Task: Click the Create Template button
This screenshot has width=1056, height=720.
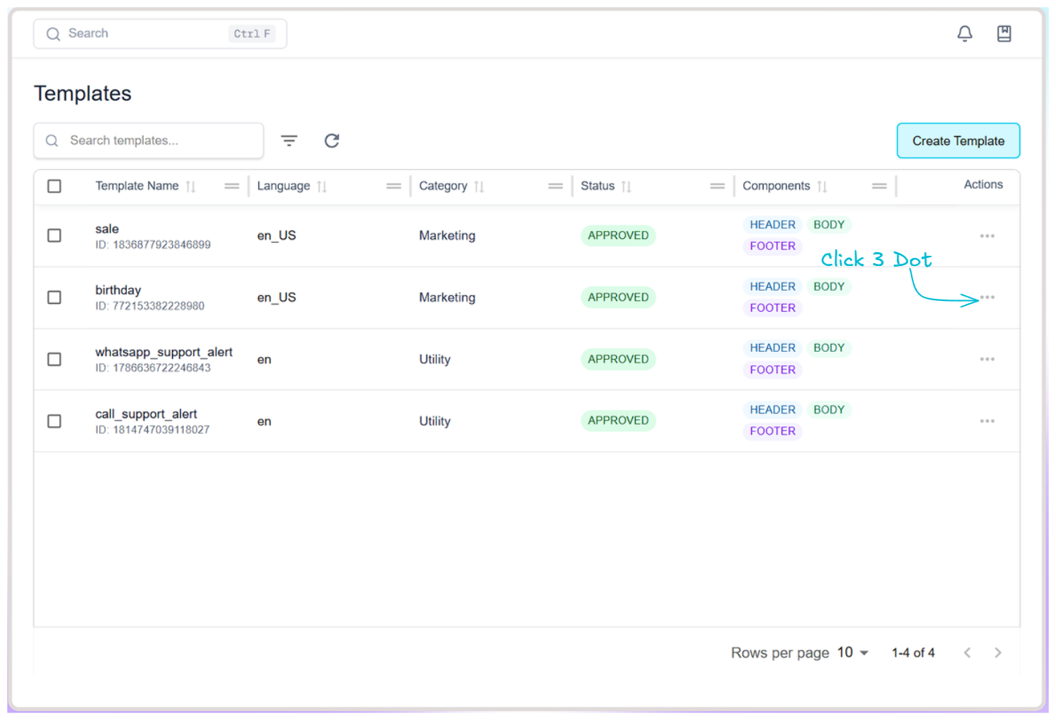Action: click(957, 141)
